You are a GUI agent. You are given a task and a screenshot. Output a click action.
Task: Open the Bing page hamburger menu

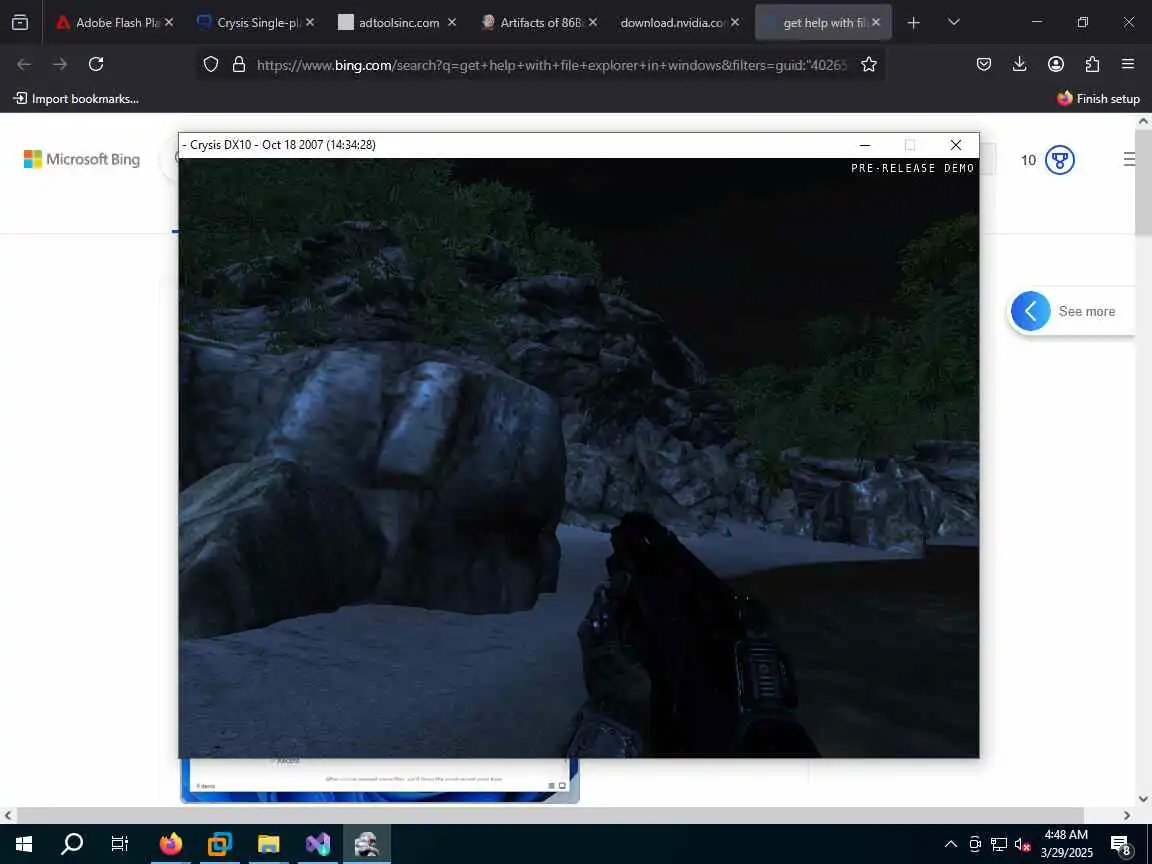tap(1129, 159)
